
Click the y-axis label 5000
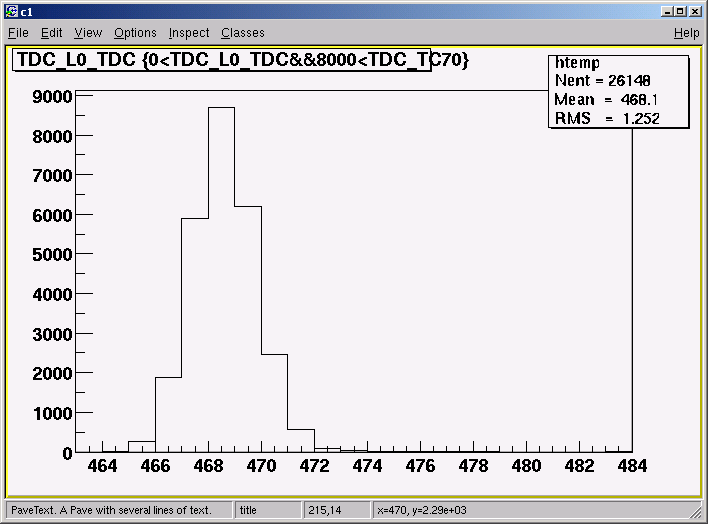point(52,255)
